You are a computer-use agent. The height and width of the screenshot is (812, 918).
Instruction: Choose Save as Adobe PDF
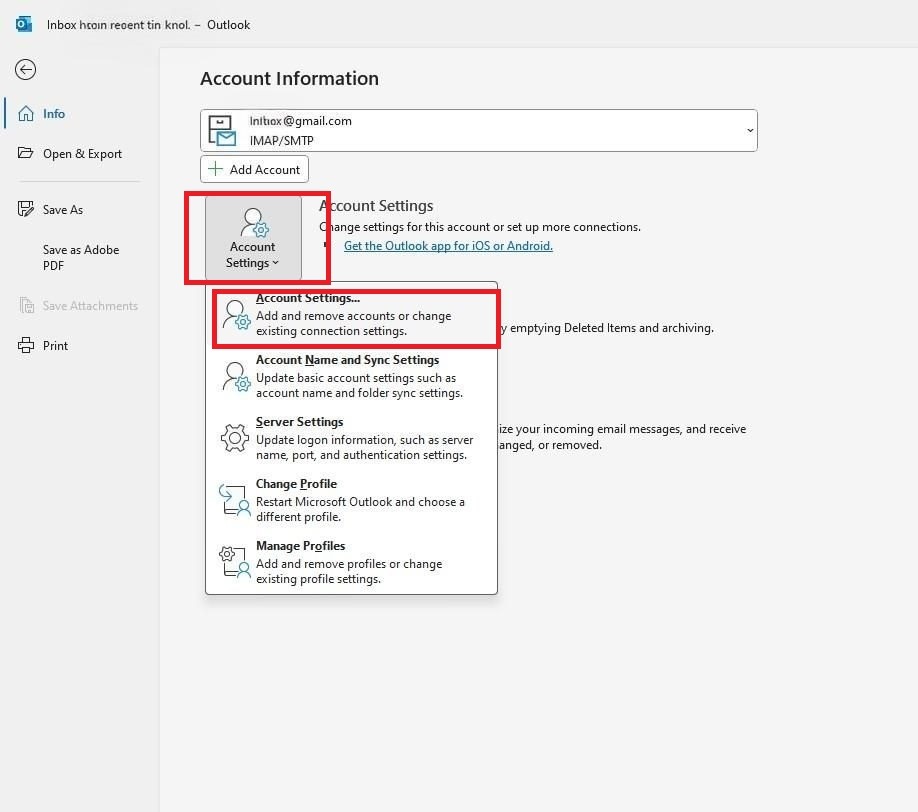coord(81,258)
